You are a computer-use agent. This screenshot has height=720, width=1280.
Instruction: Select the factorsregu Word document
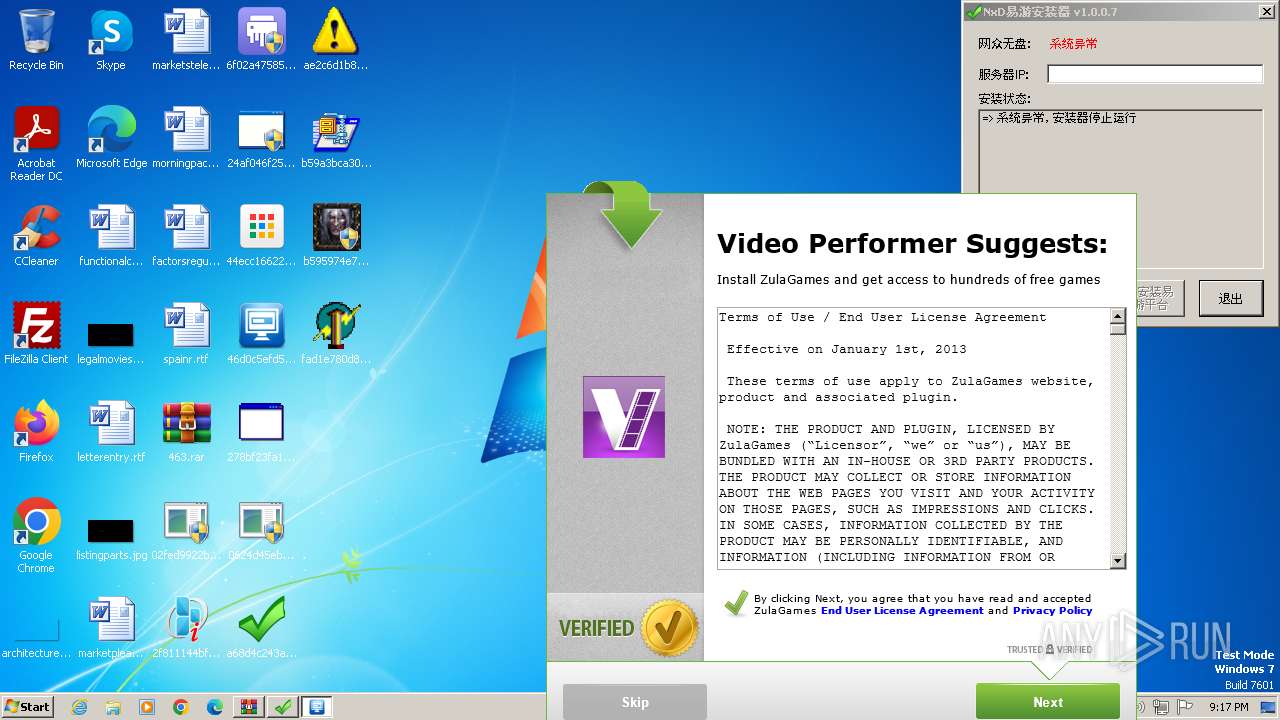pyautogui.click(x=186, y=236)
